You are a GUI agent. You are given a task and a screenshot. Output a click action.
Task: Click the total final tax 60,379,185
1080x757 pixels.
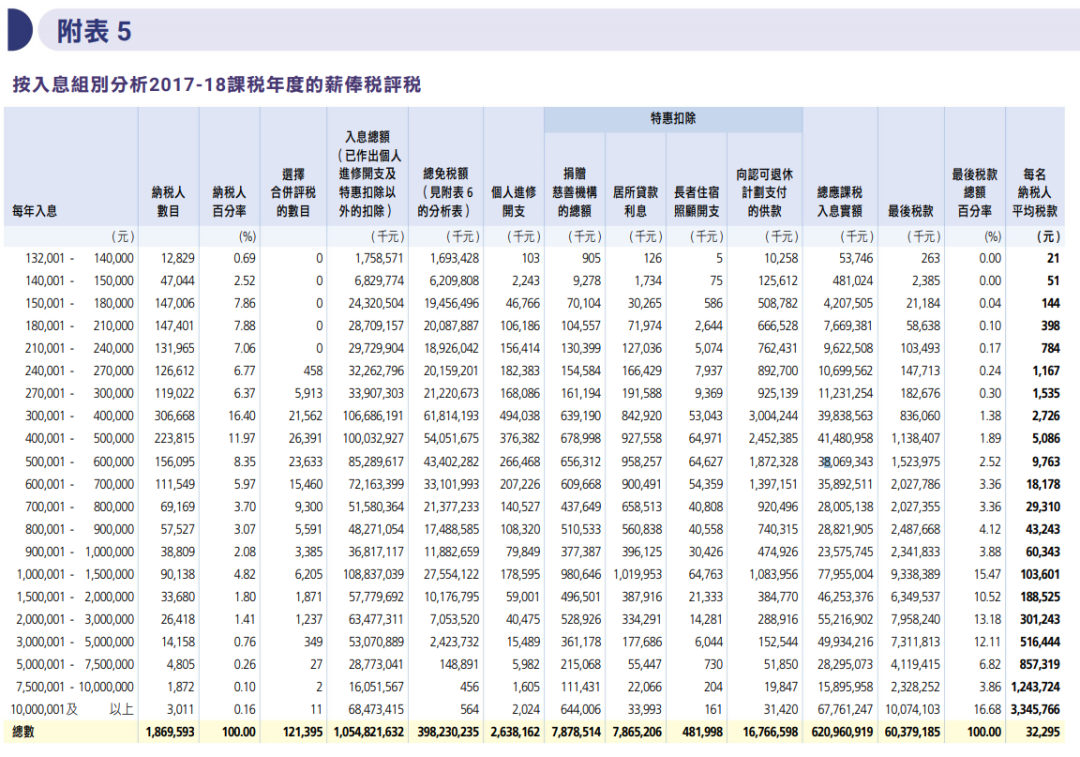909,731
